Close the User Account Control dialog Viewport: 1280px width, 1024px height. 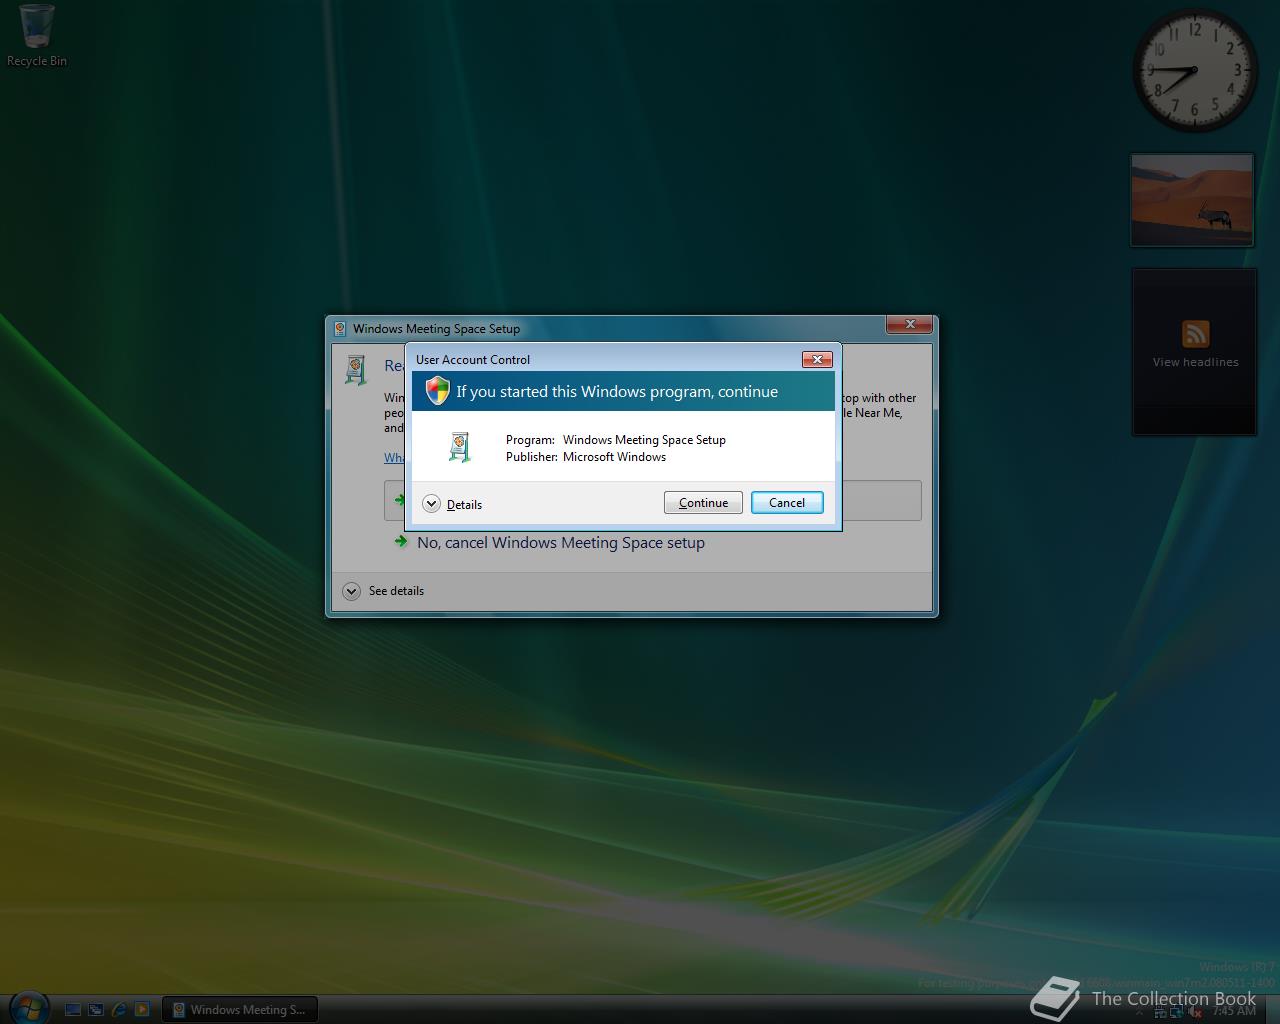tap(817, 359)
